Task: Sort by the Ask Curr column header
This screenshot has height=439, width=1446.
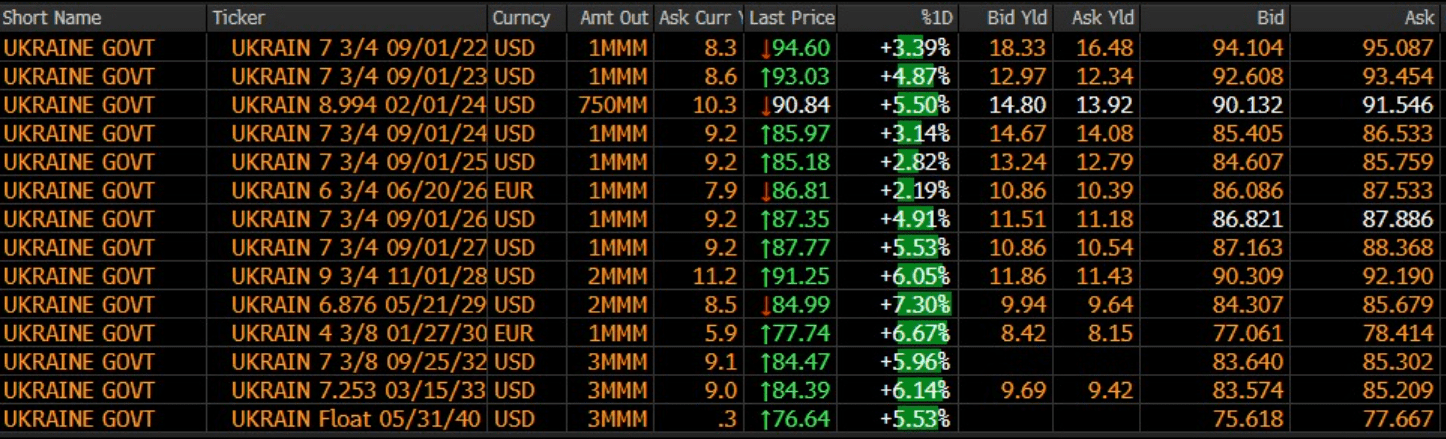Action: (x=700, y=18)
